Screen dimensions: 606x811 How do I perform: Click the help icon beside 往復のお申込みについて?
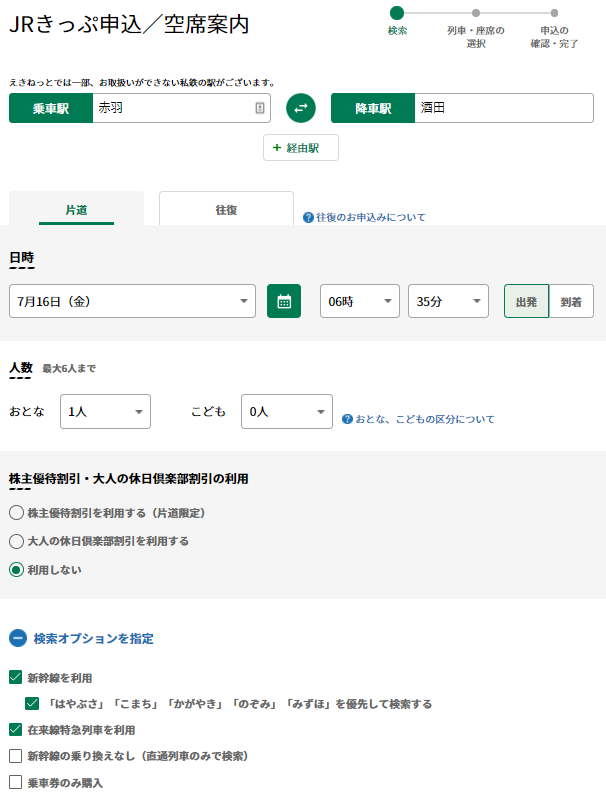pos(308,218)
